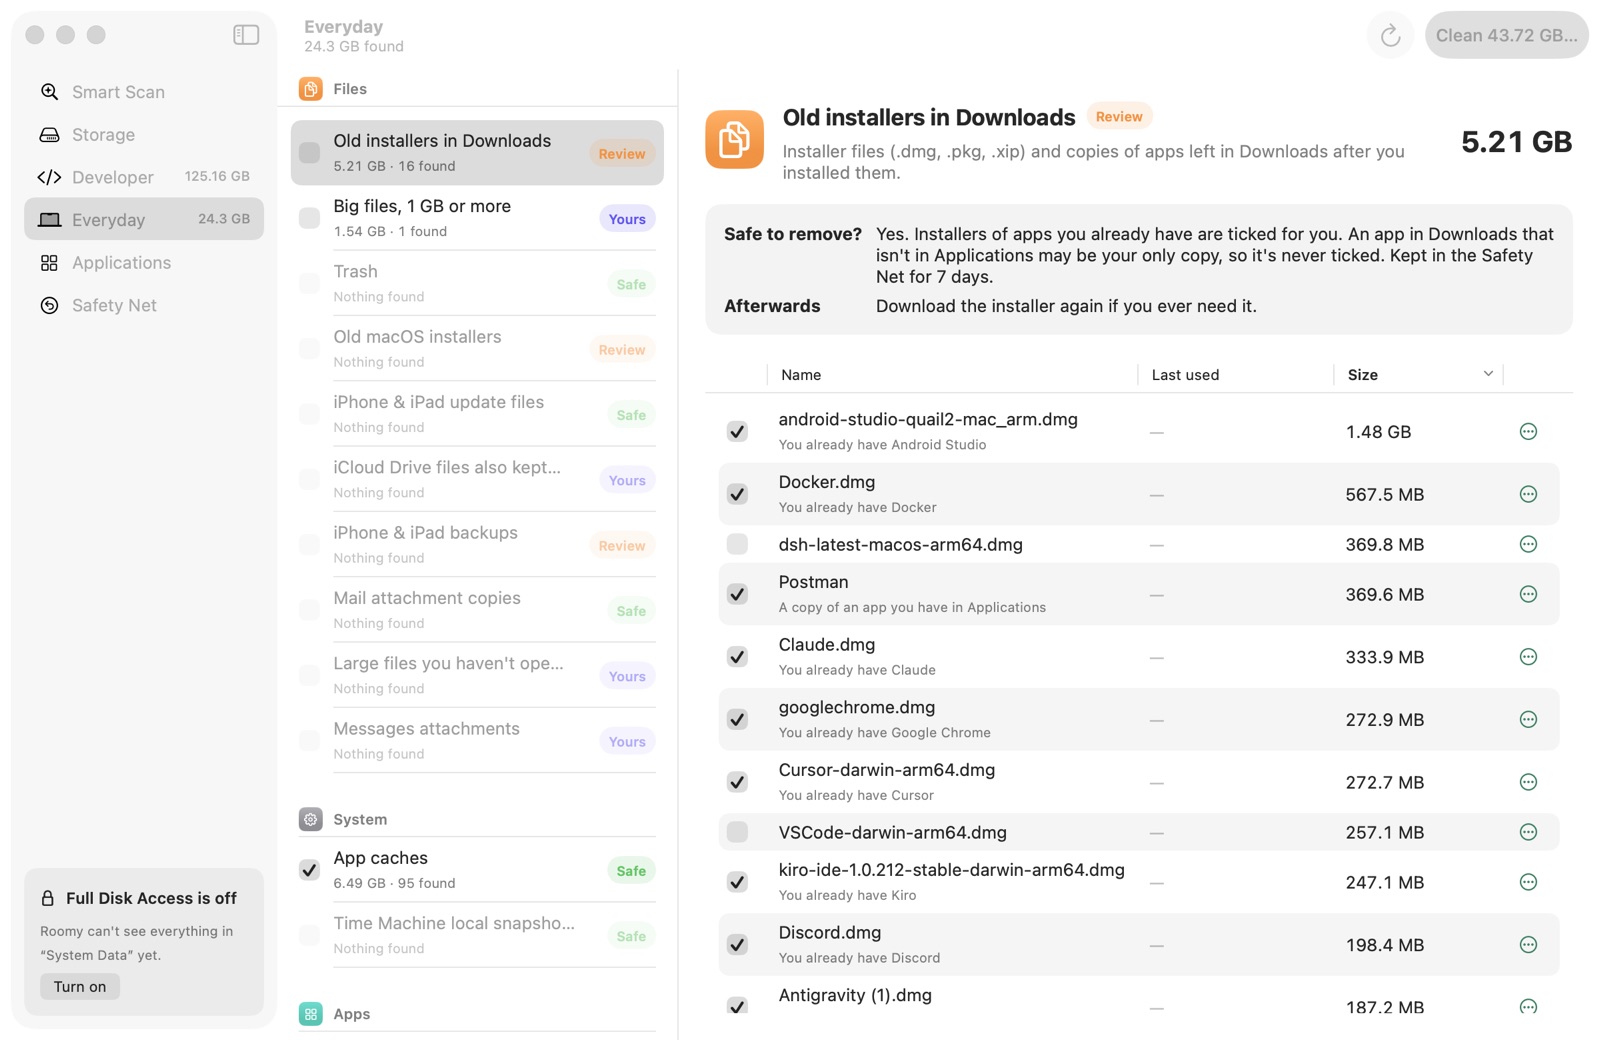Open more options for Discord.dmg

[1528, 945]
